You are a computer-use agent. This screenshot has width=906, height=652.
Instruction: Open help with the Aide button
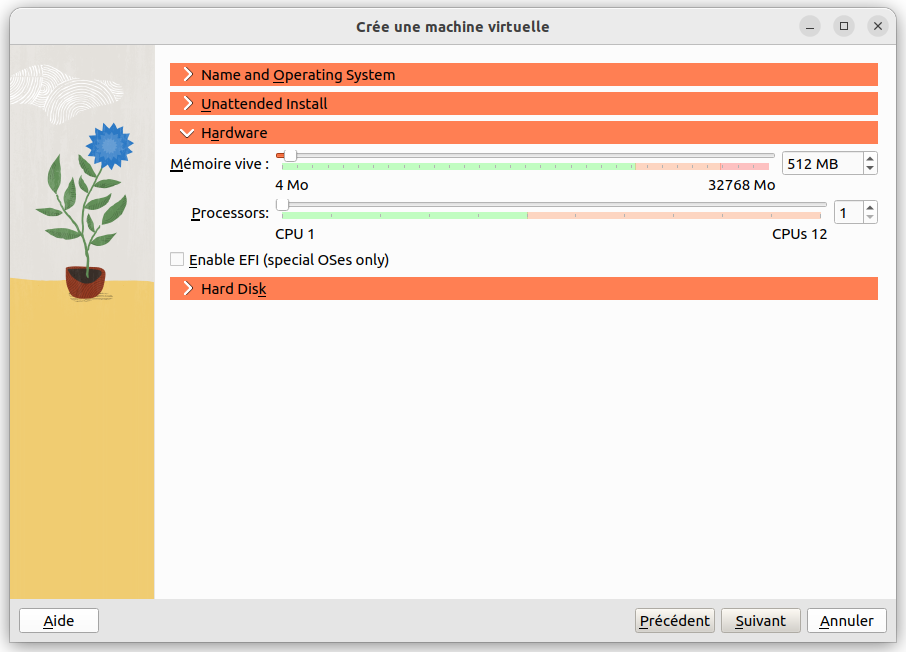pos(59,621)
